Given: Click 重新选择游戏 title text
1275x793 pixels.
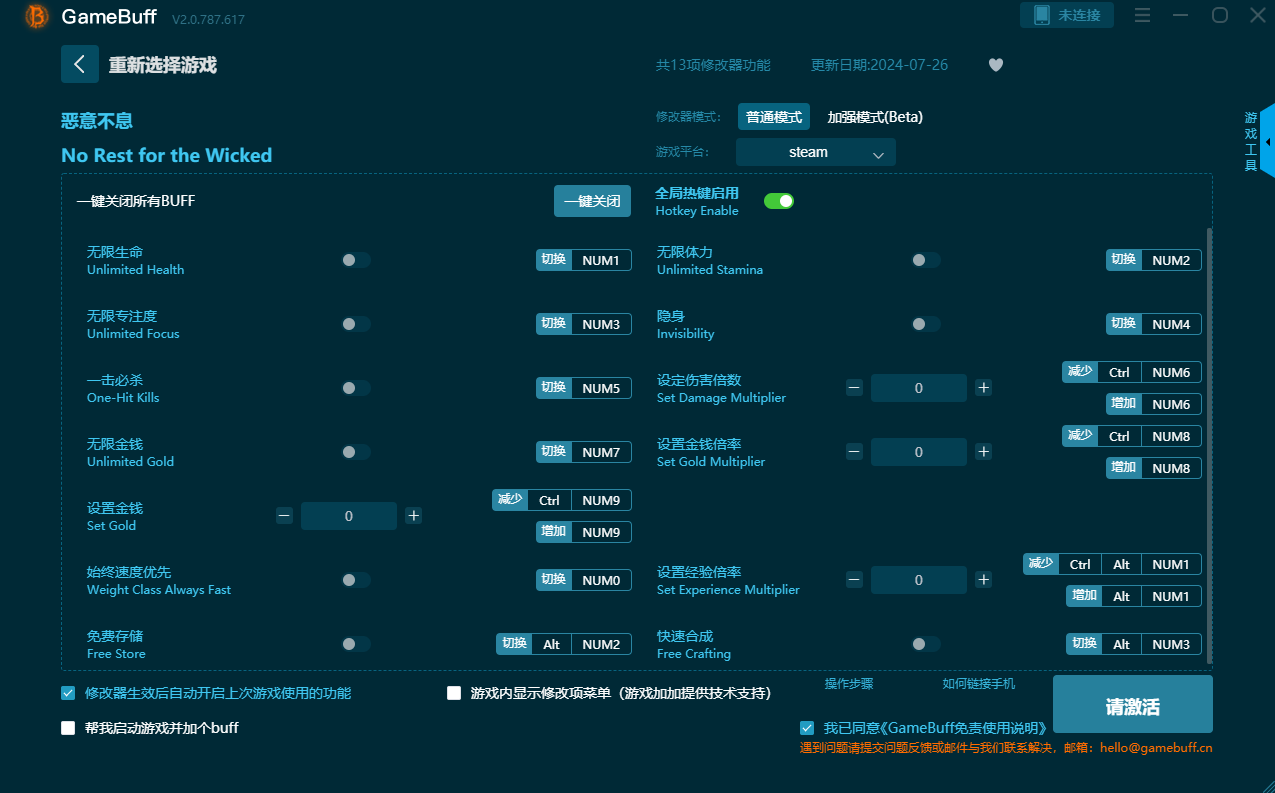Looking at the screenshot, I should pos(163,65).
